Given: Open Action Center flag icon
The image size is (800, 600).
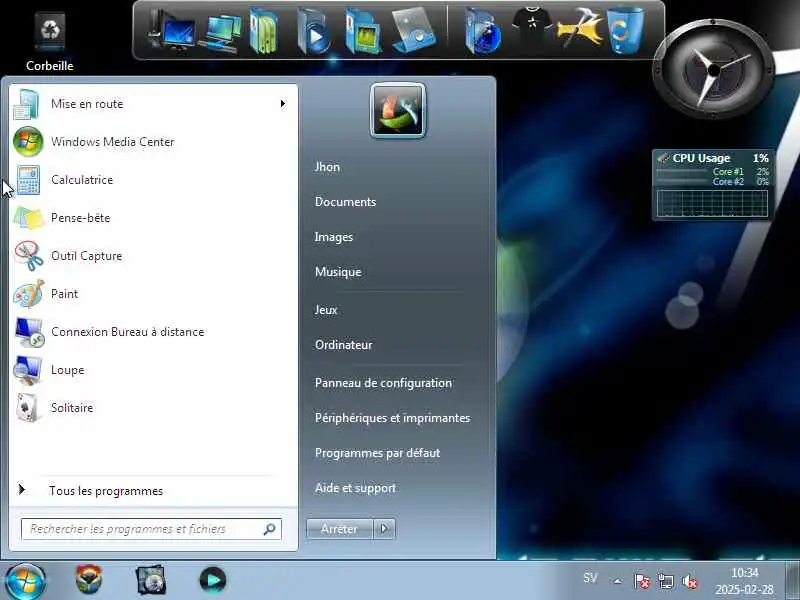Looking at the screenshot, I should click(x=641, y=581).
